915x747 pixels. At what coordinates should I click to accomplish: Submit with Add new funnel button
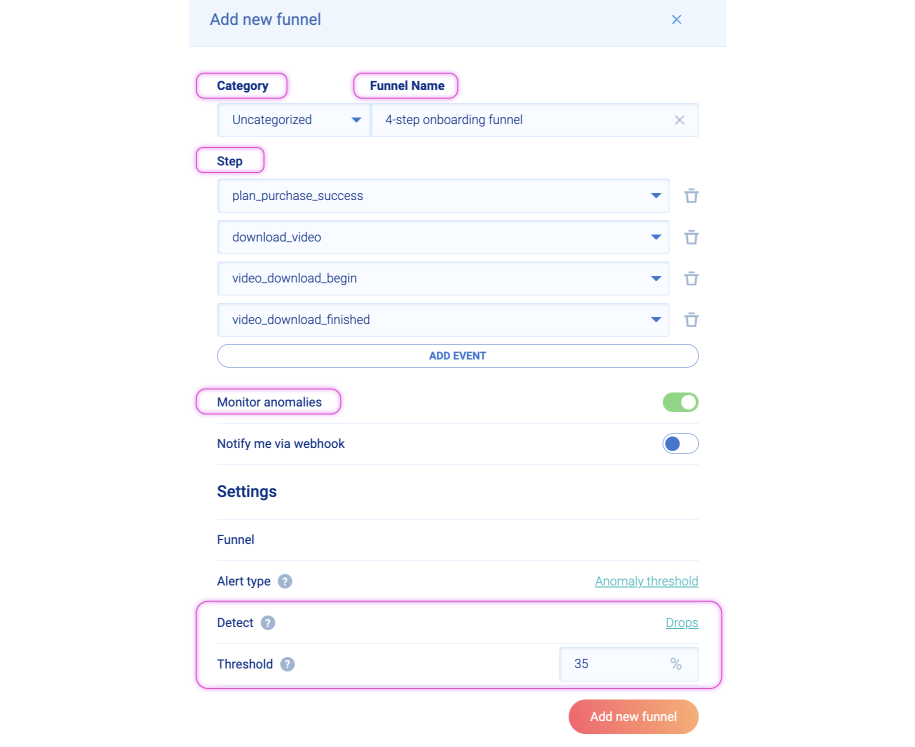(x=633, y=717)
